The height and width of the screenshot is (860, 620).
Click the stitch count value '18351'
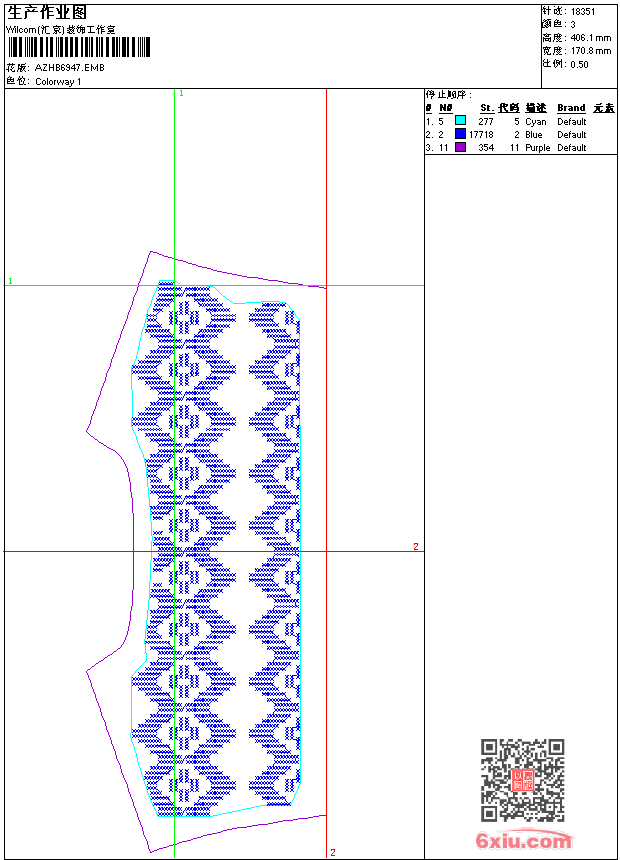[x=583, y=12]
